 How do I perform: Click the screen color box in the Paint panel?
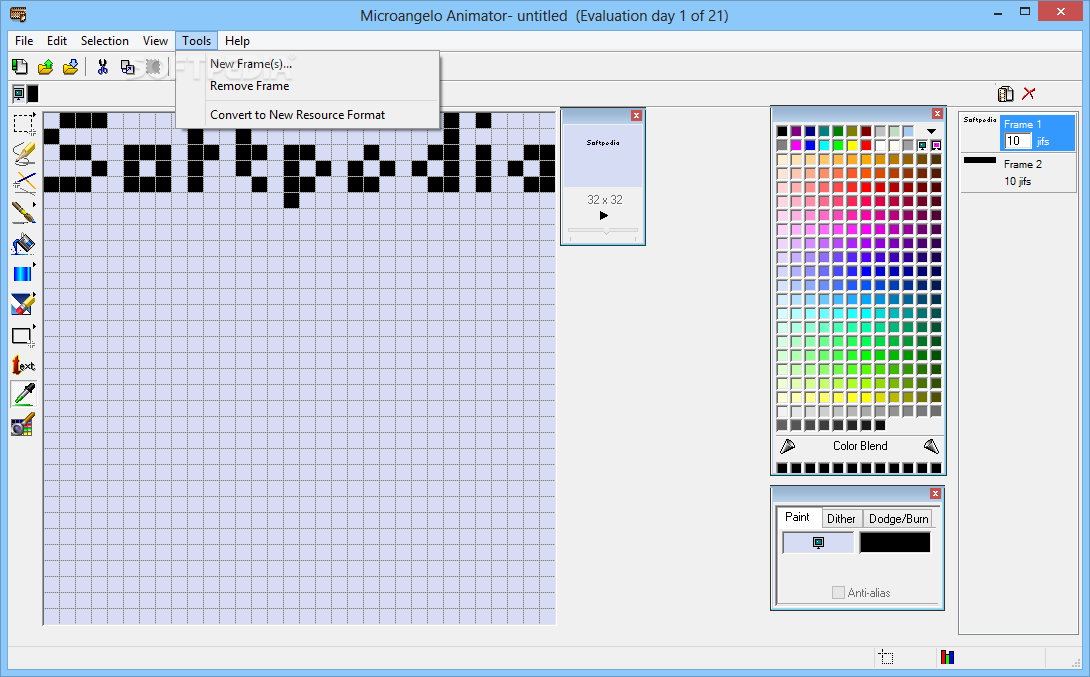[x=818, y=542]
